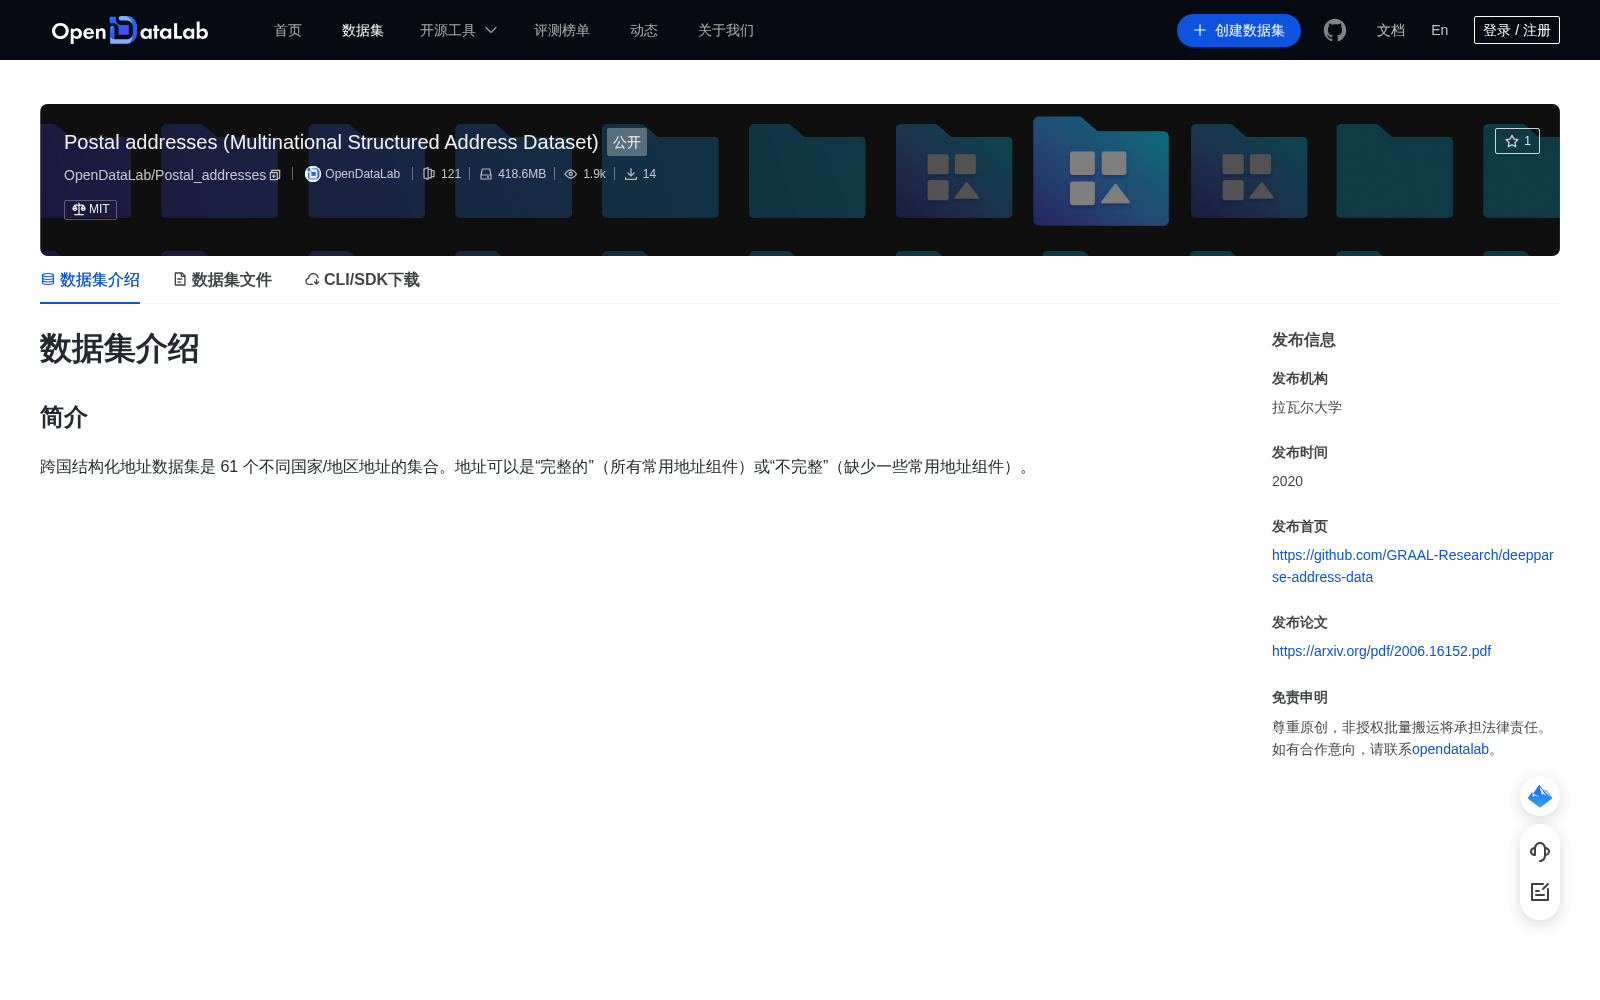Image resolution: width=1600 pixels, height=1000 pixels.
Task: Switch to 数据集介绍 tab
Action: click(90, 280)
